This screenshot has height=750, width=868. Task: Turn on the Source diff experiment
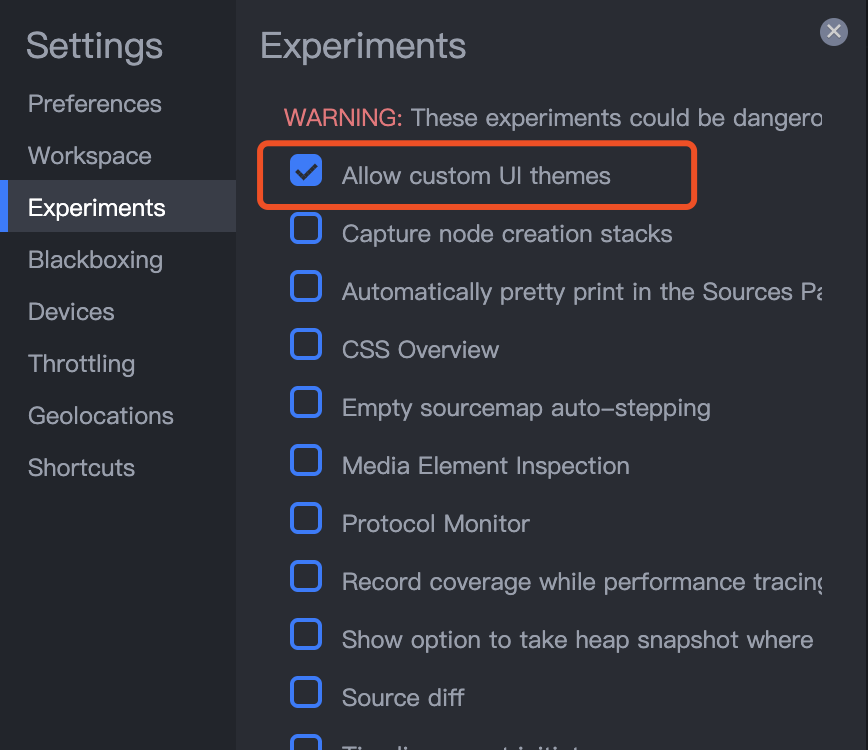click(x=306, y=692)
